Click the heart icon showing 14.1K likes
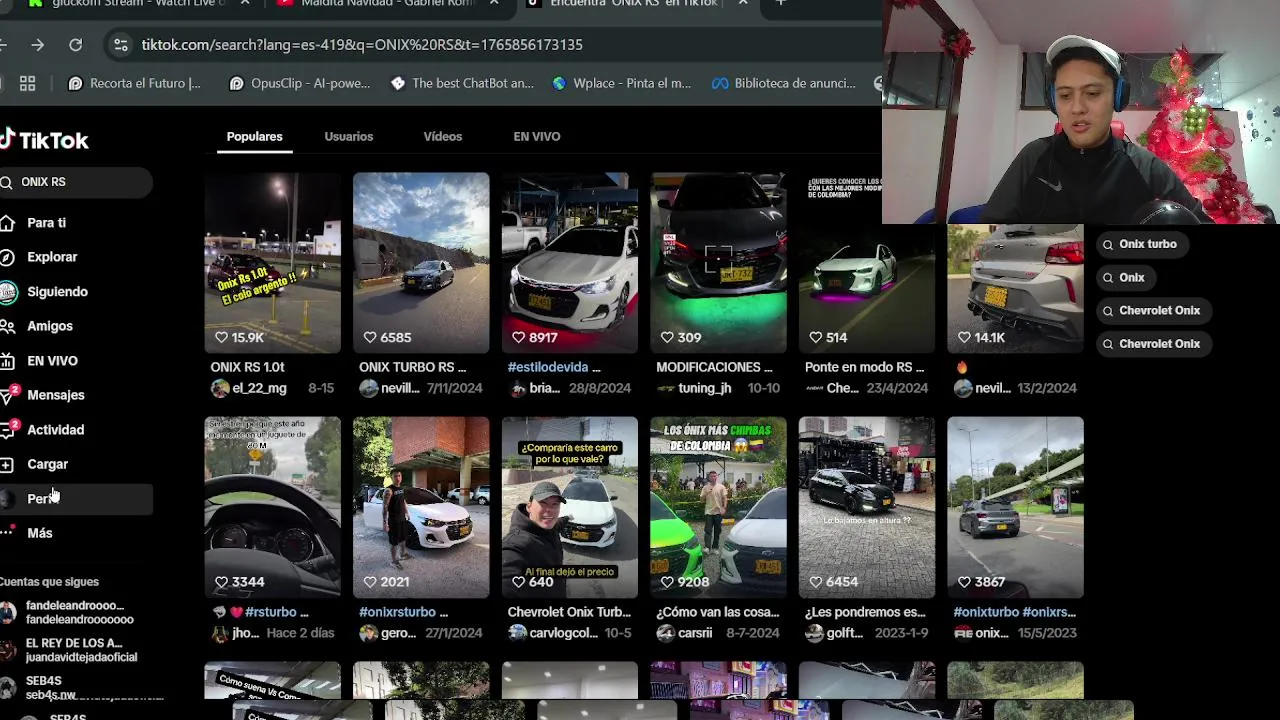The image size is (1280, 720). [964, 338]
